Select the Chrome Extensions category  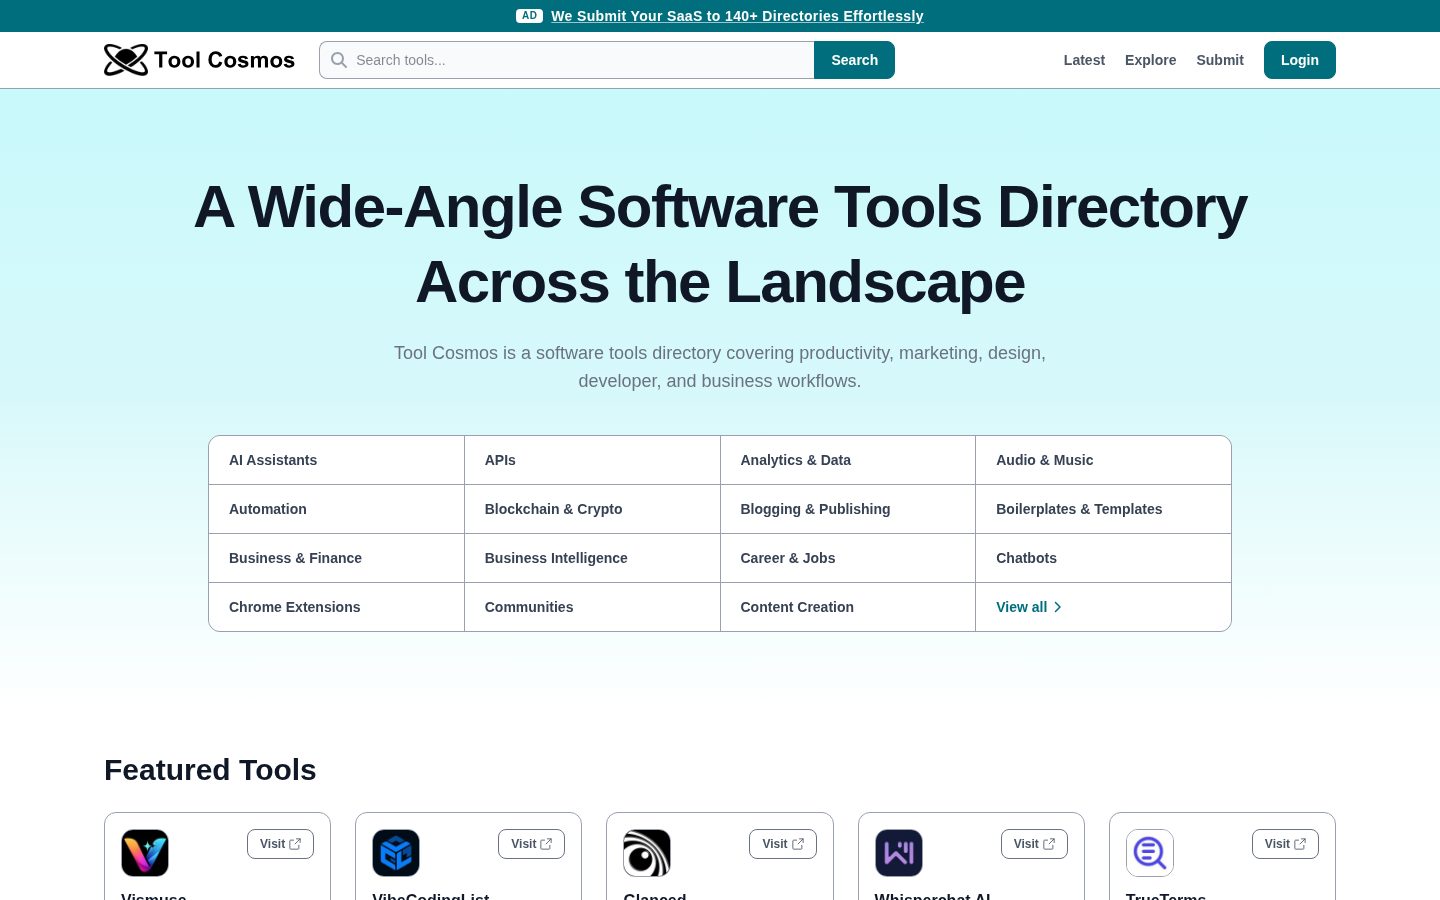coord(336,607)
